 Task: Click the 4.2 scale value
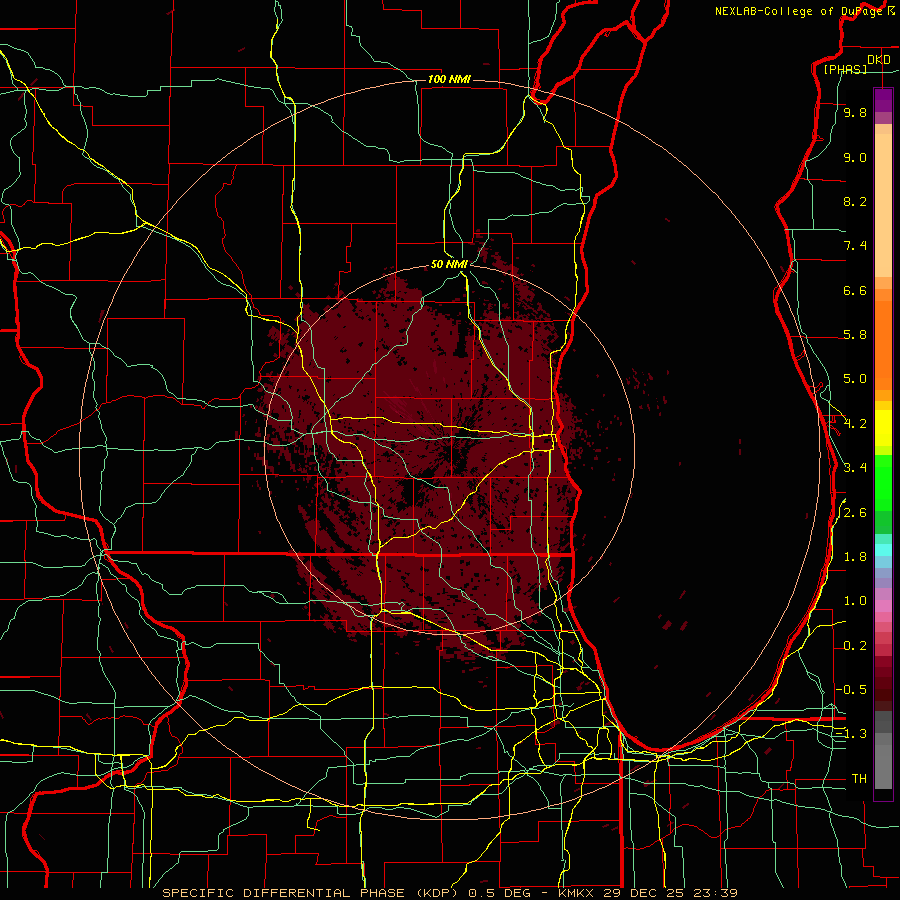point(855,424)
